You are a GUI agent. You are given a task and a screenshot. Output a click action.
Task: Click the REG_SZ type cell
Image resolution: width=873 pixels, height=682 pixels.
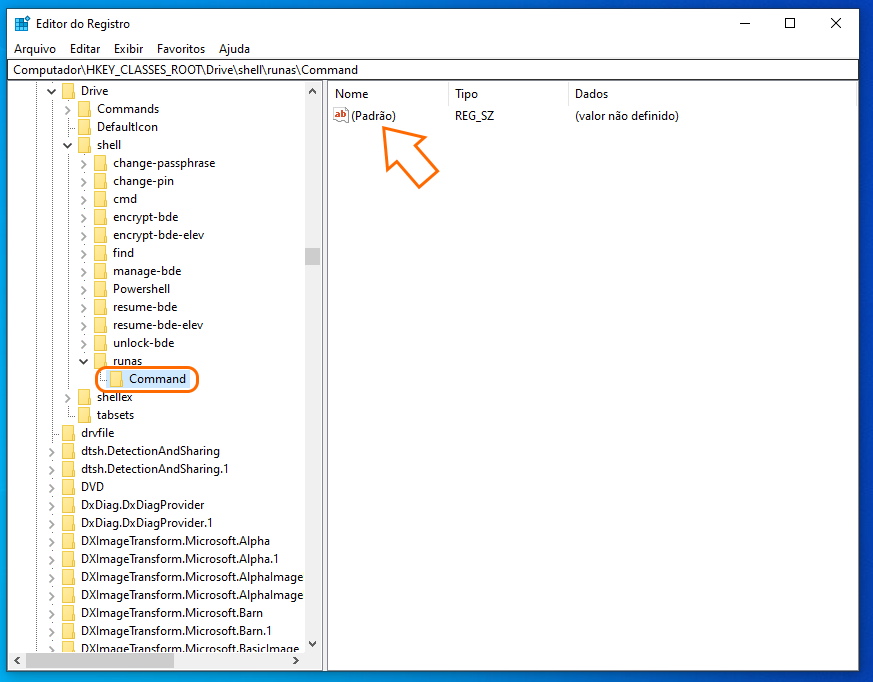coord(474,116)
